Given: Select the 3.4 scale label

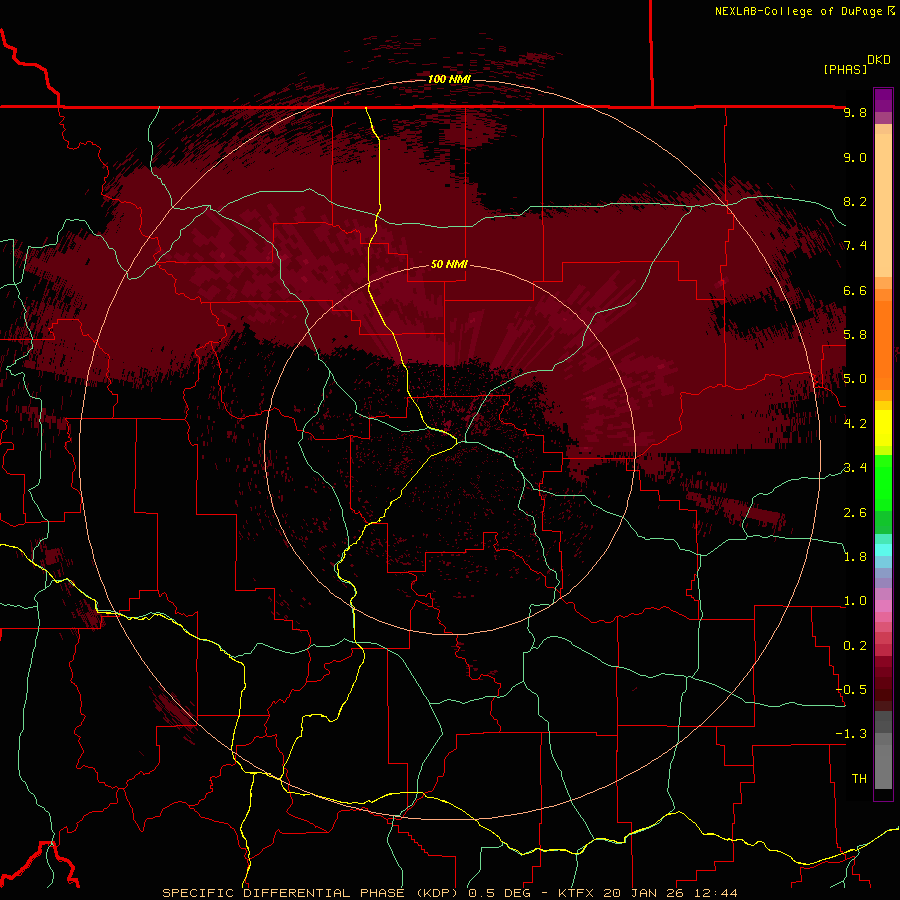Looking at the screenshot, I should (855, 468).
